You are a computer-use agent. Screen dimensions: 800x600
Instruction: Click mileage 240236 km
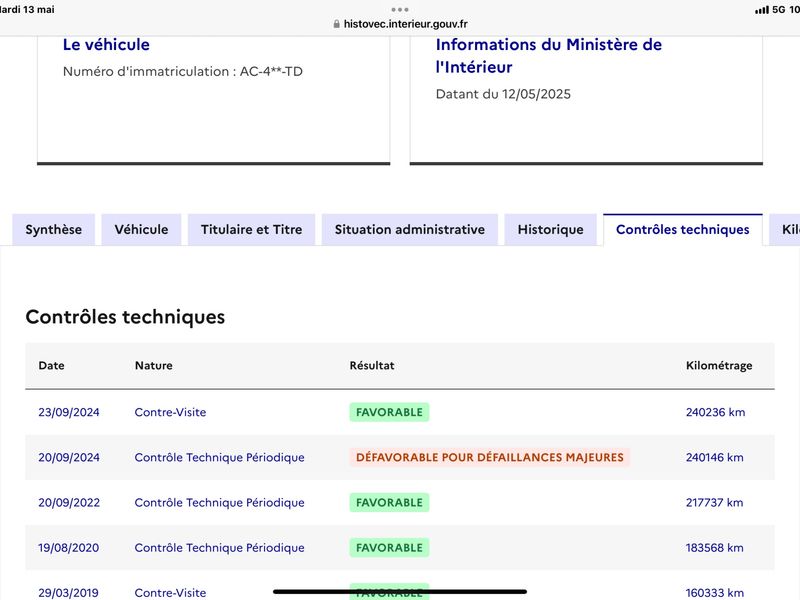tap(715, 412)
